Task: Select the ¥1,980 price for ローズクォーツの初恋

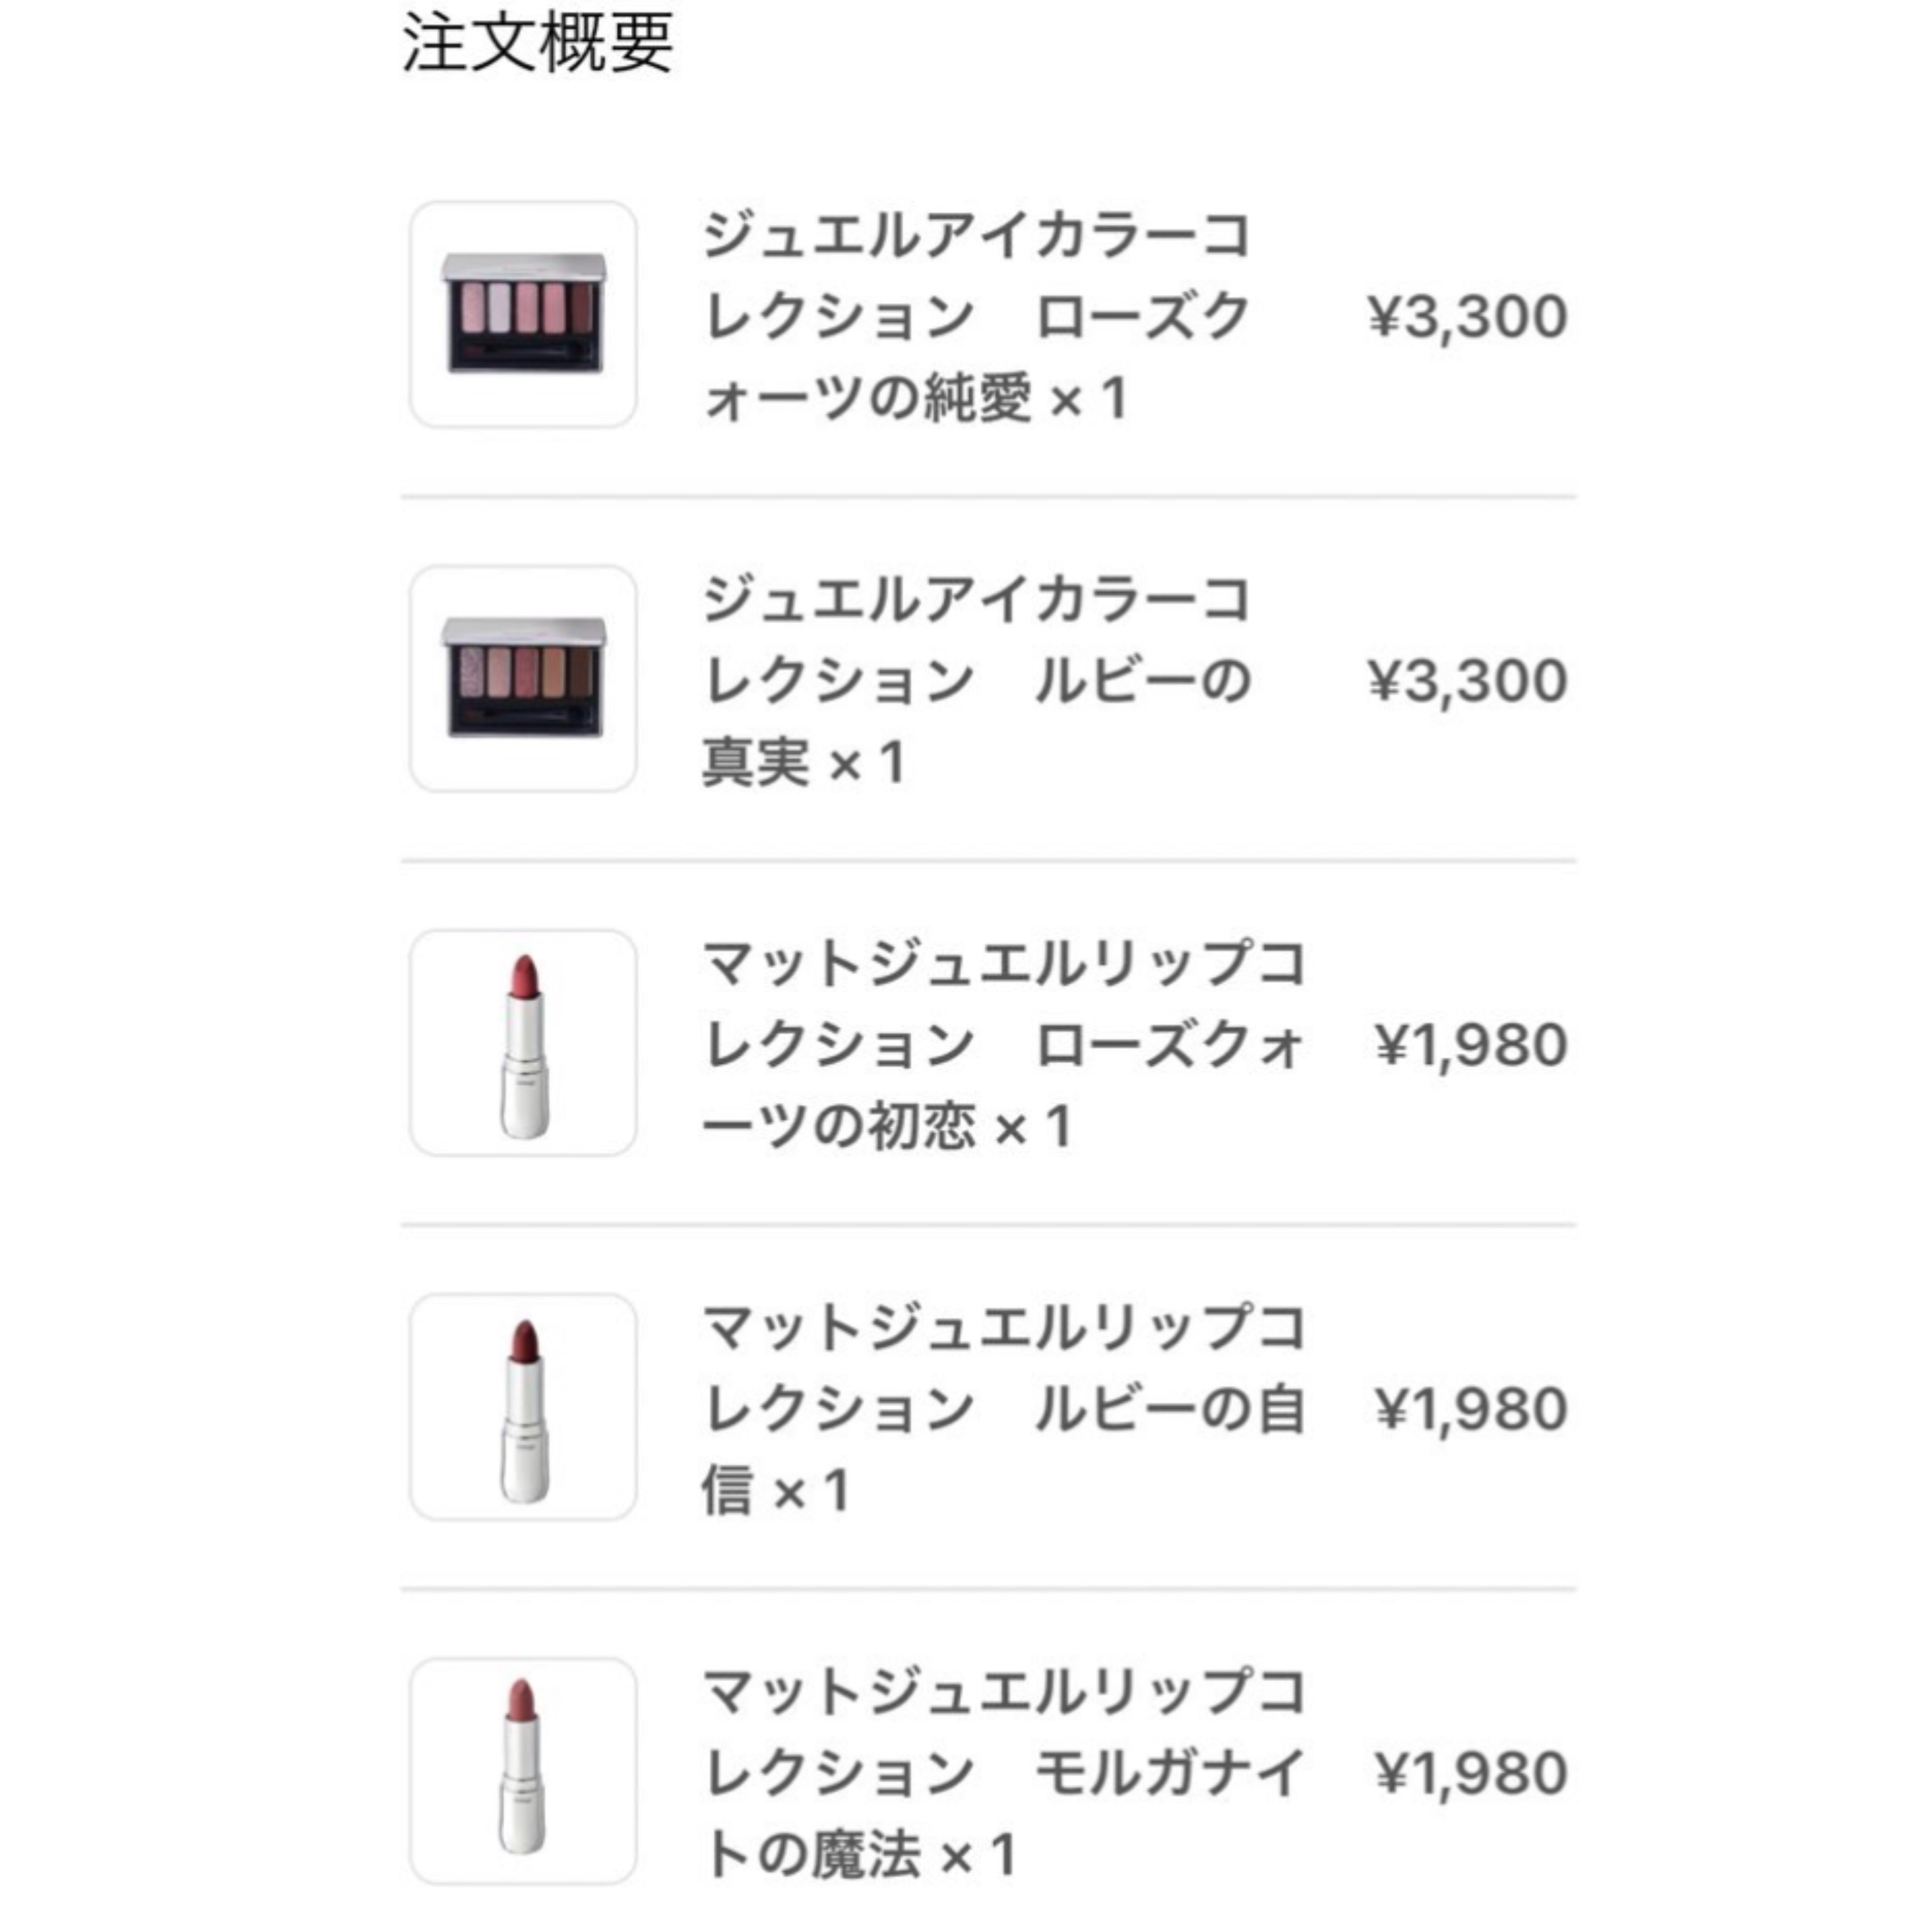Action: point(1471,1045)
